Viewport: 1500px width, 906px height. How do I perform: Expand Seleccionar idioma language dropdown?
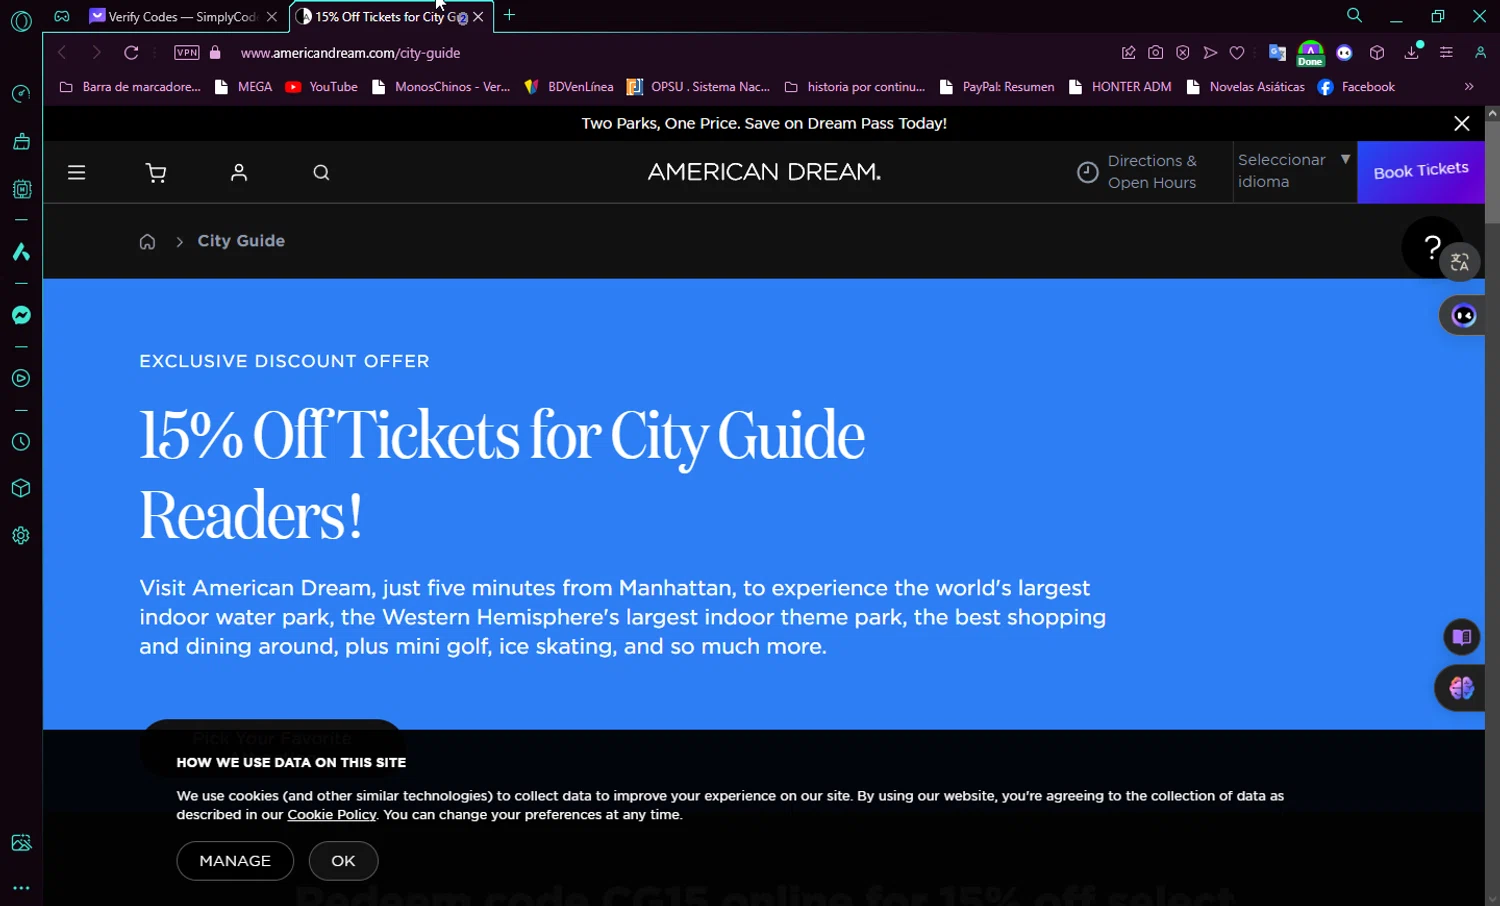coord(1293,171)
